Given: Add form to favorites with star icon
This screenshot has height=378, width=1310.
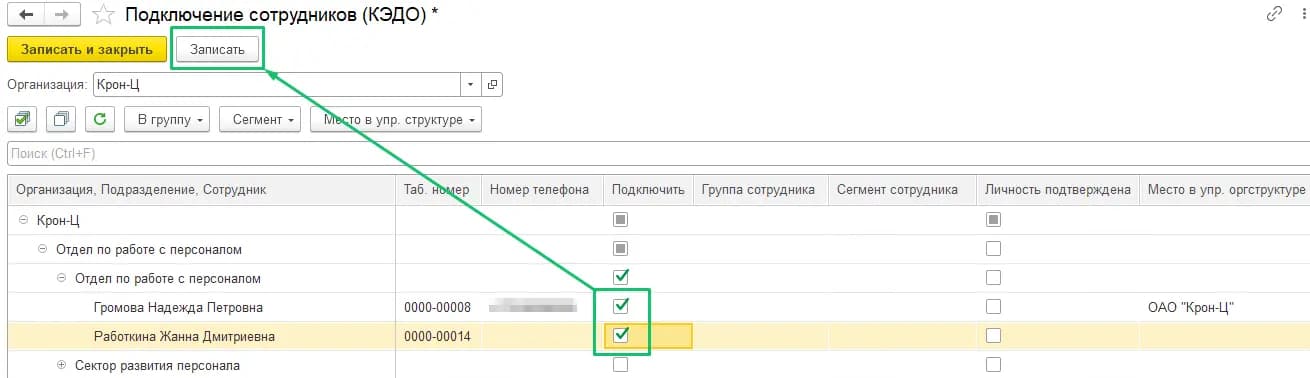Looking at the screenshot, I should (102, 15).
